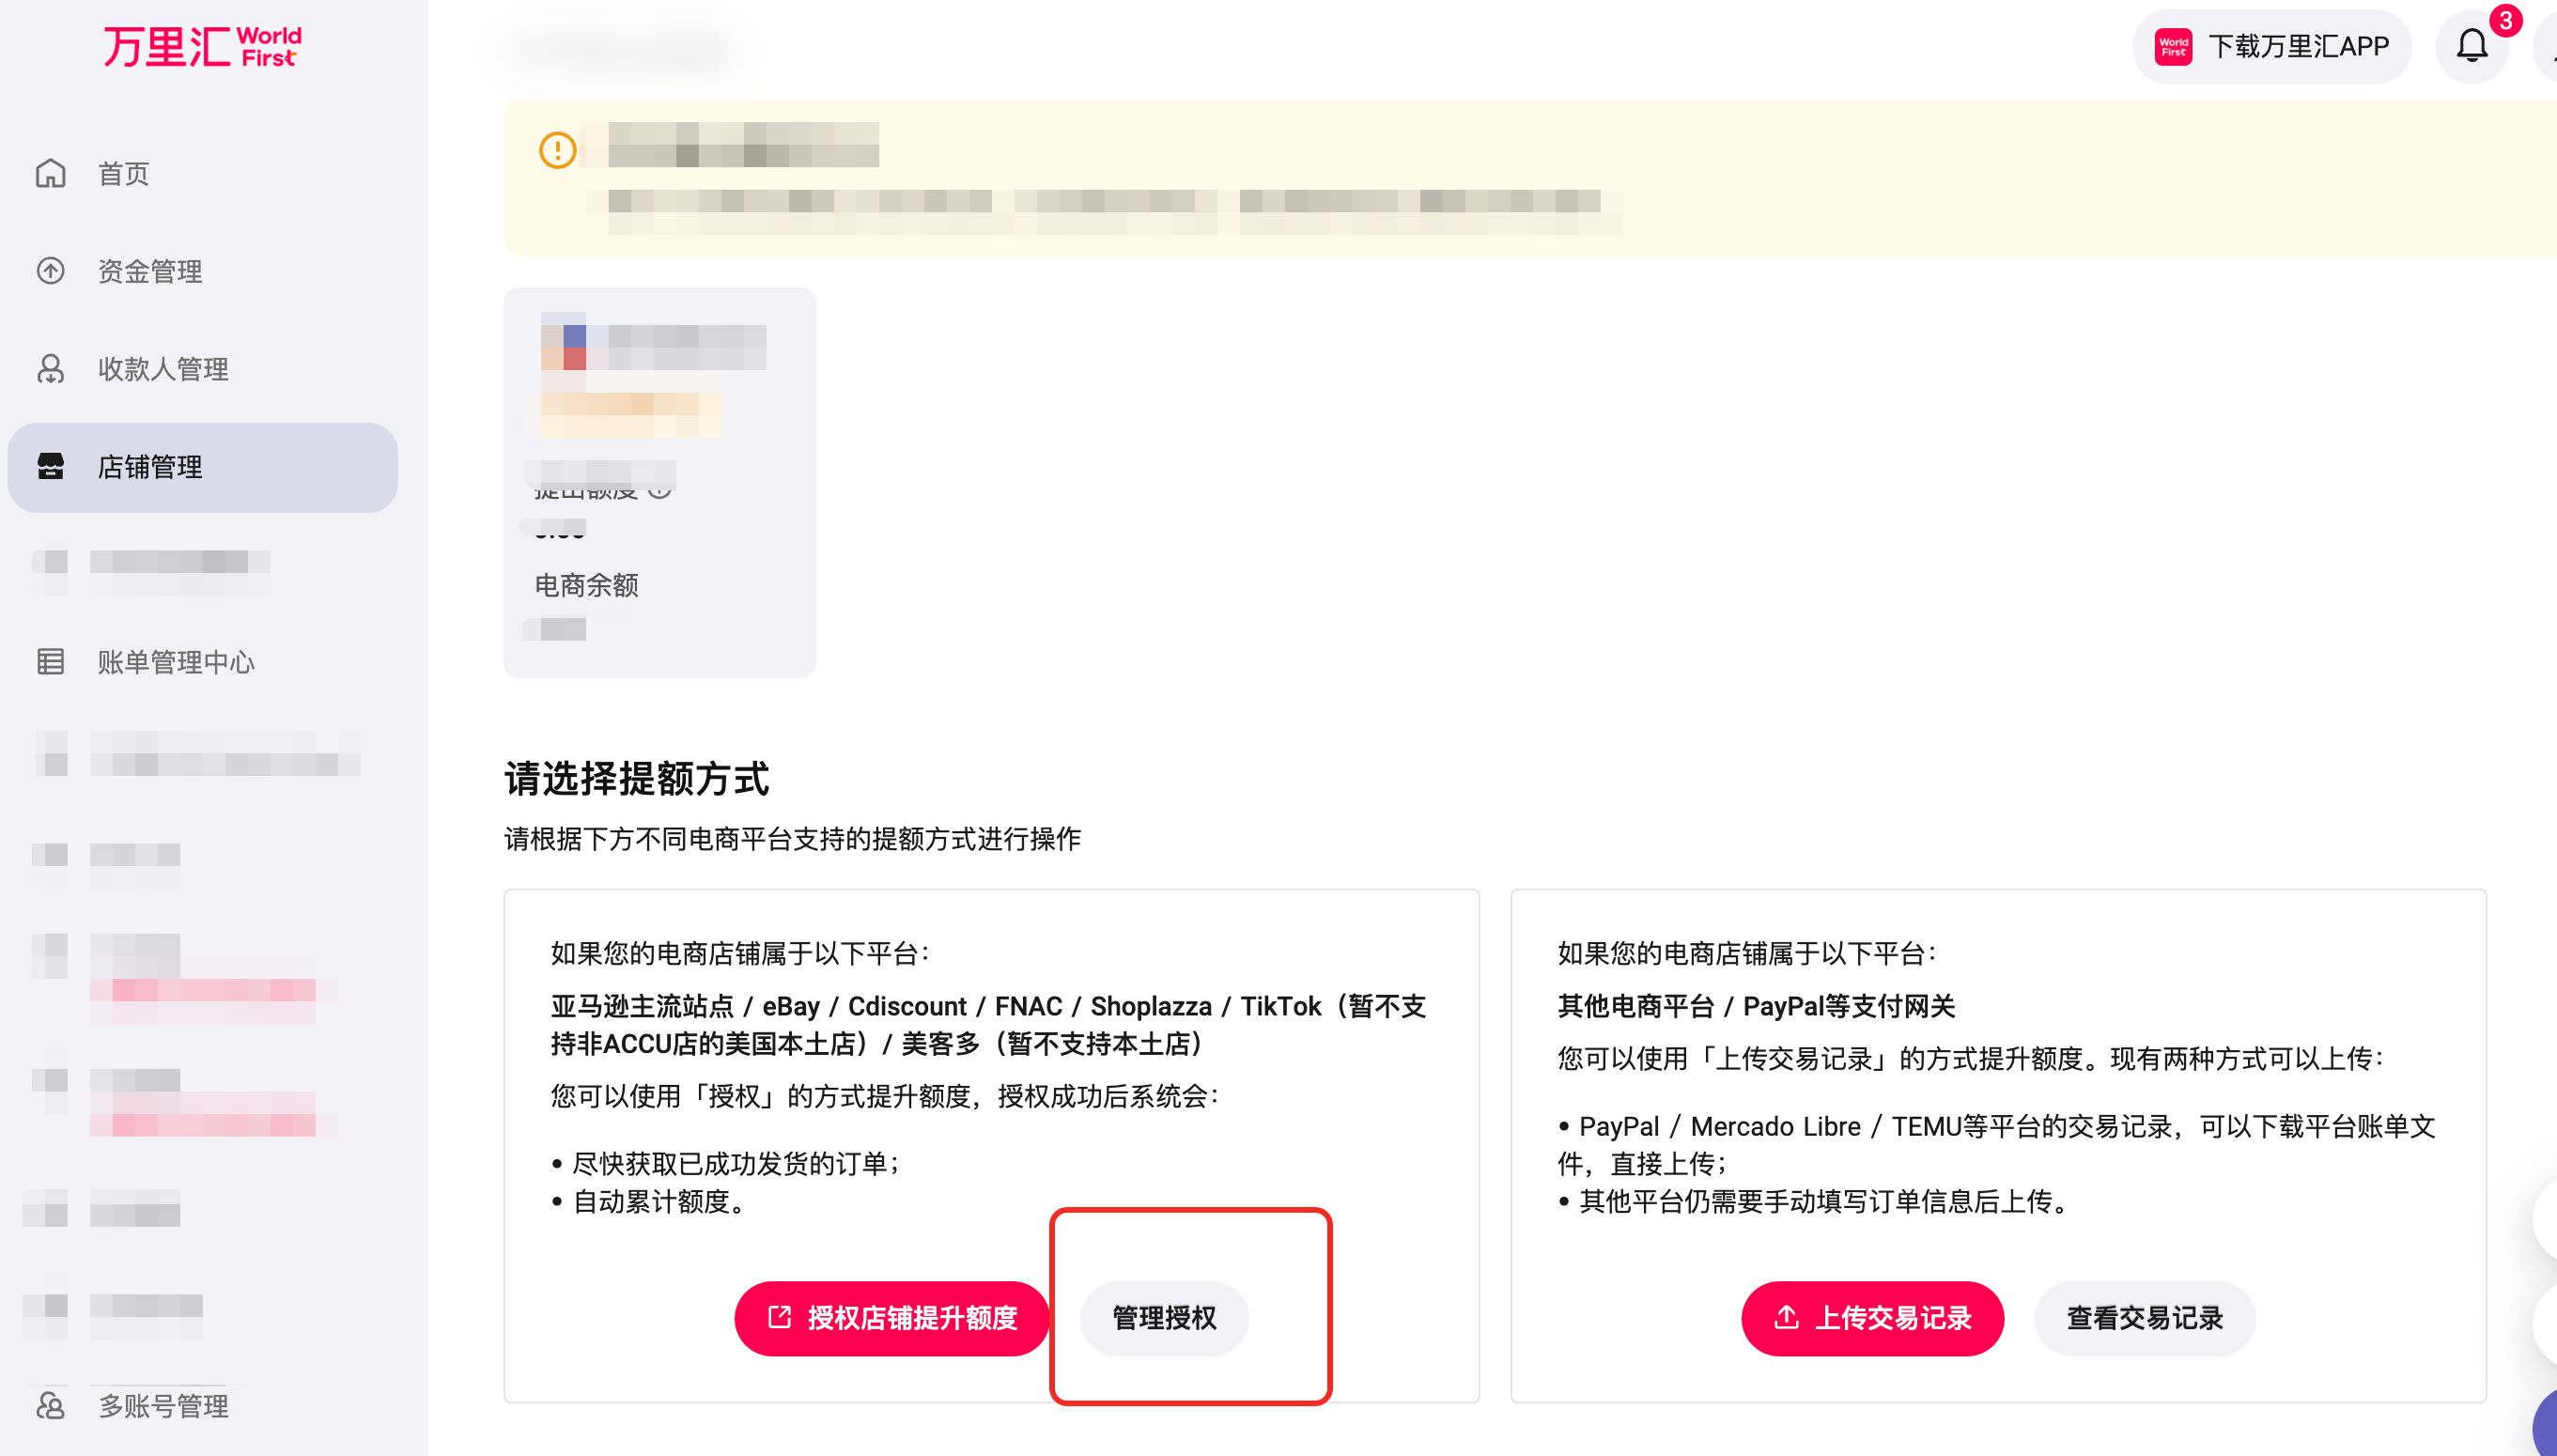Click the 收款人管理 person icon
The image size is (2557, 1456).
coord(51,369)
